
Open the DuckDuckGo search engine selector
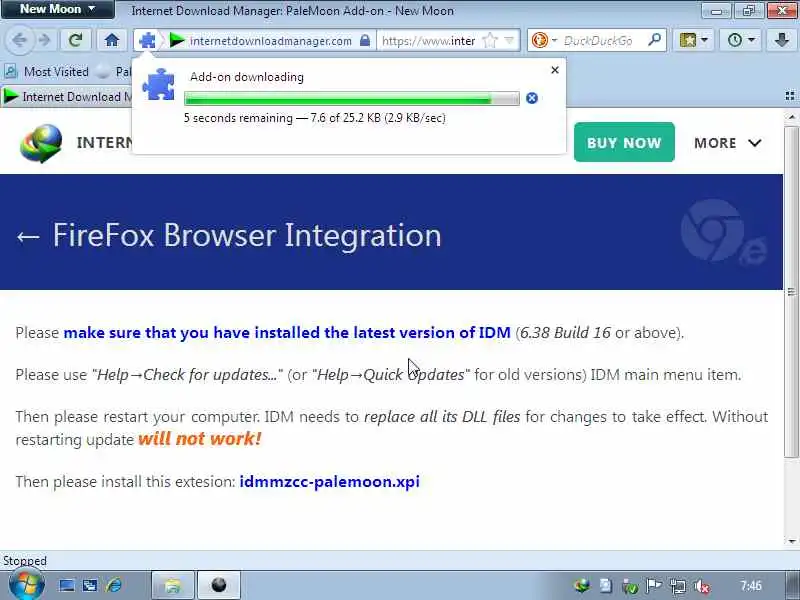coord(544,40)
